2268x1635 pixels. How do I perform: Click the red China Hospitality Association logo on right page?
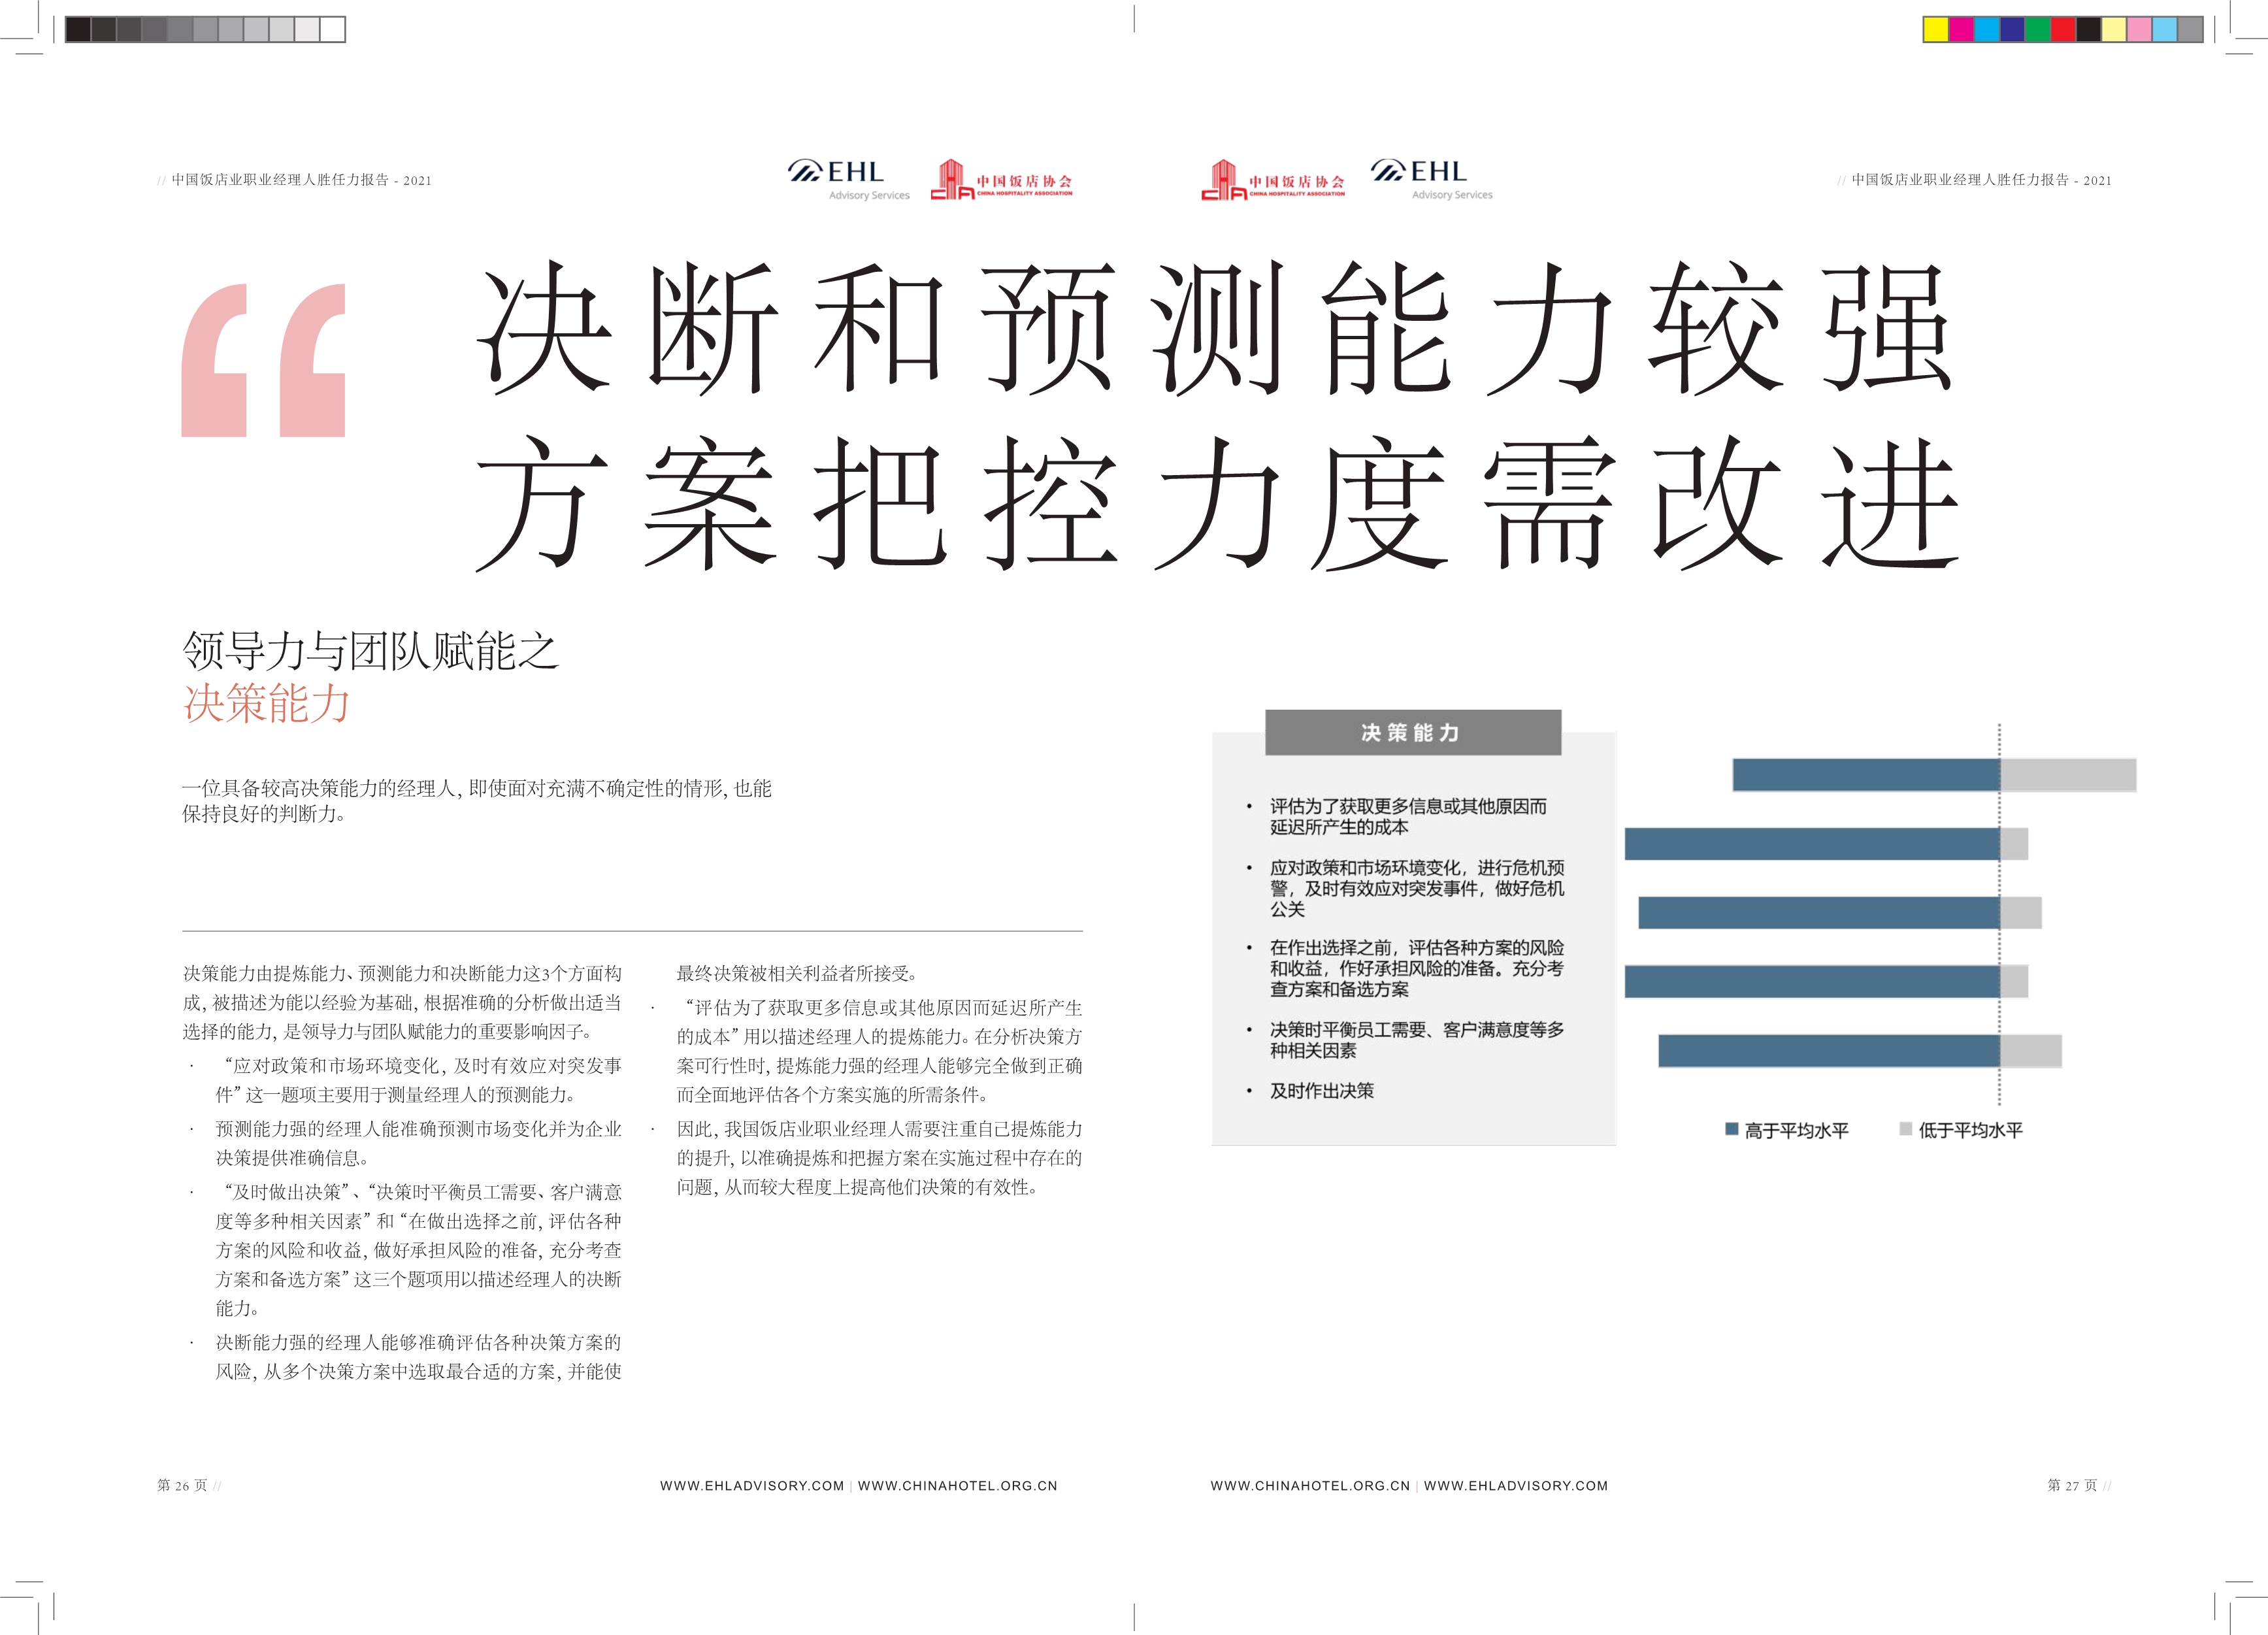pos(1272,181)
